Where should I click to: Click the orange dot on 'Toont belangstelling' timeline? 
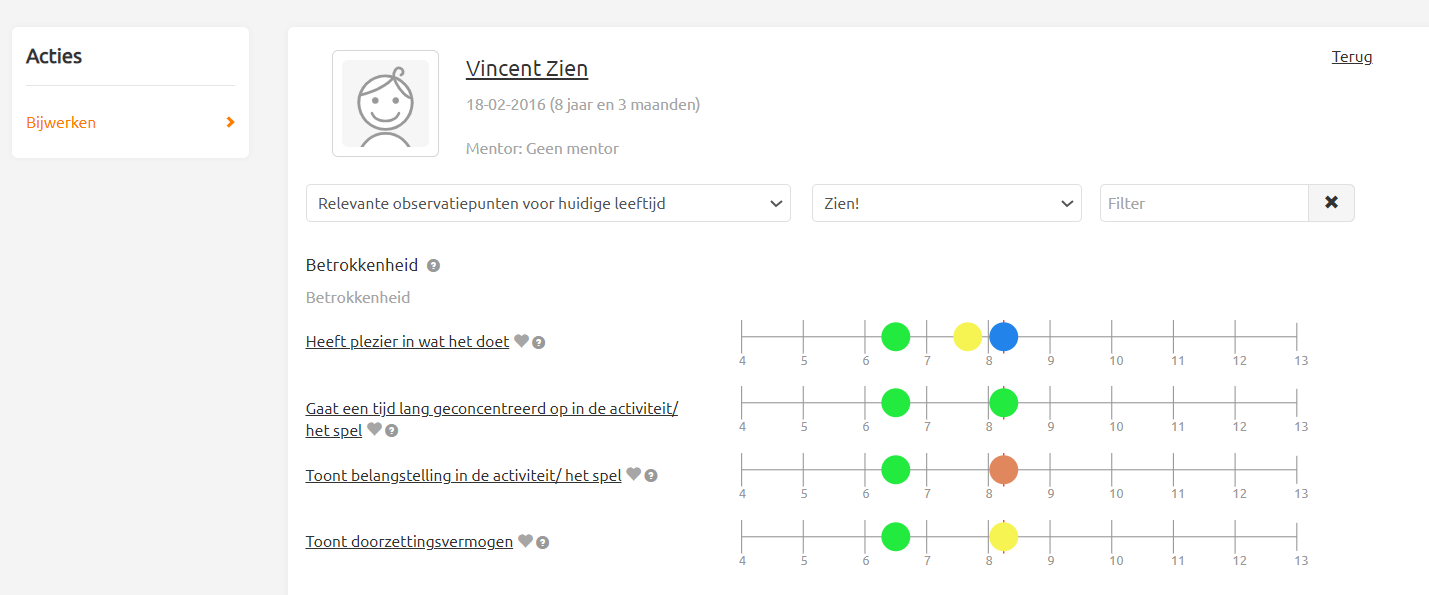[1003, 469]
